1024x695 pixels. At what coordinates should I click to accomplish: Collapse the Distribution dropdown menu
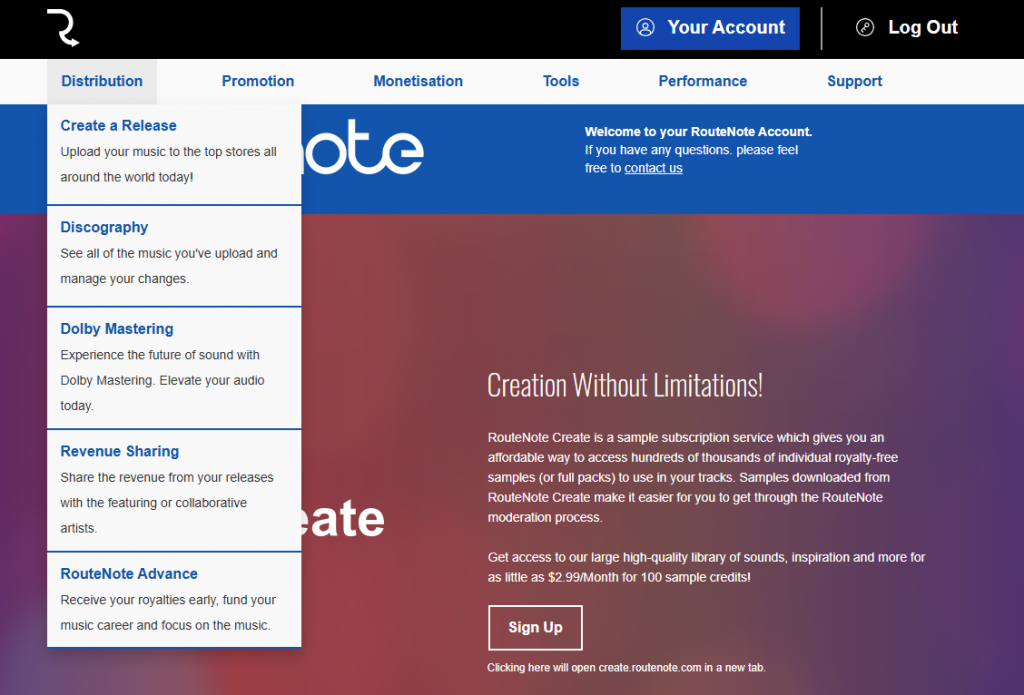coord(102,81)
